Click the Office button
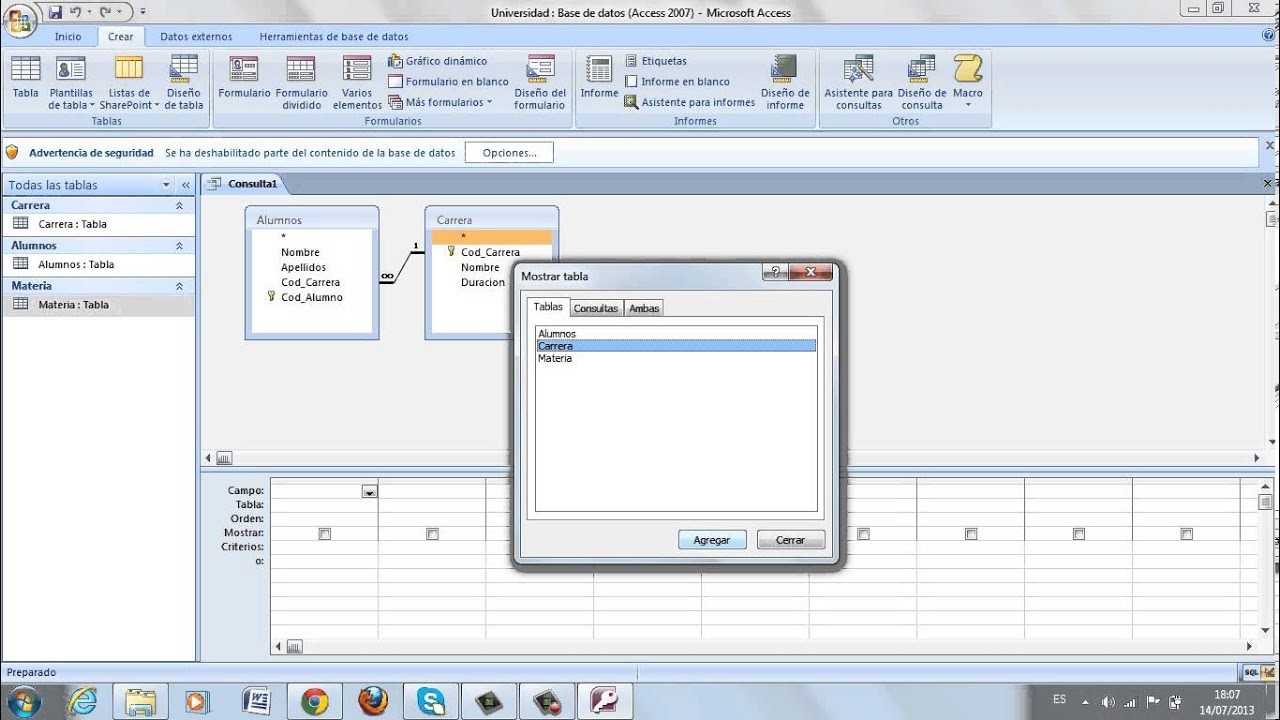The image size is (1280, 720). tap(19, 18)
